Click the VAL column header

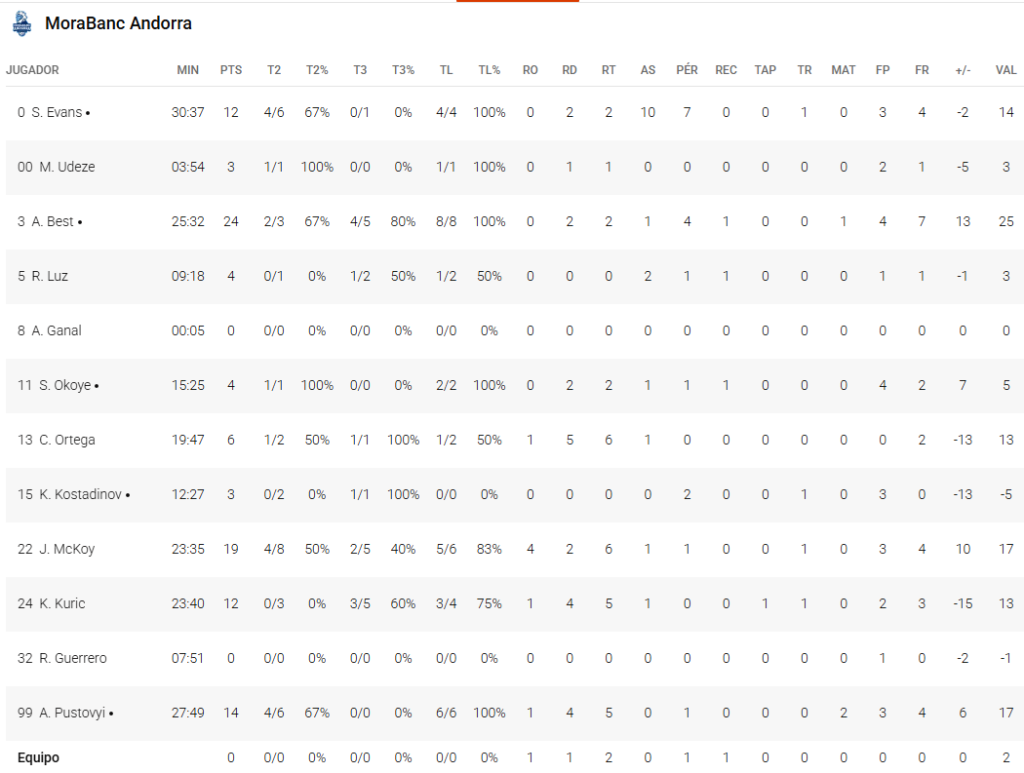(x=1006, y=70)
